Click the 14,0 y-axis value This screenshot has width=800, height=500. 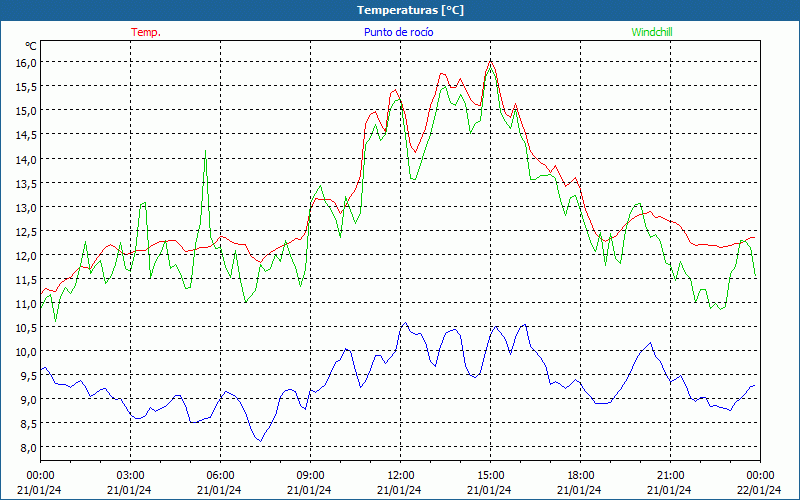pos(27,160)
